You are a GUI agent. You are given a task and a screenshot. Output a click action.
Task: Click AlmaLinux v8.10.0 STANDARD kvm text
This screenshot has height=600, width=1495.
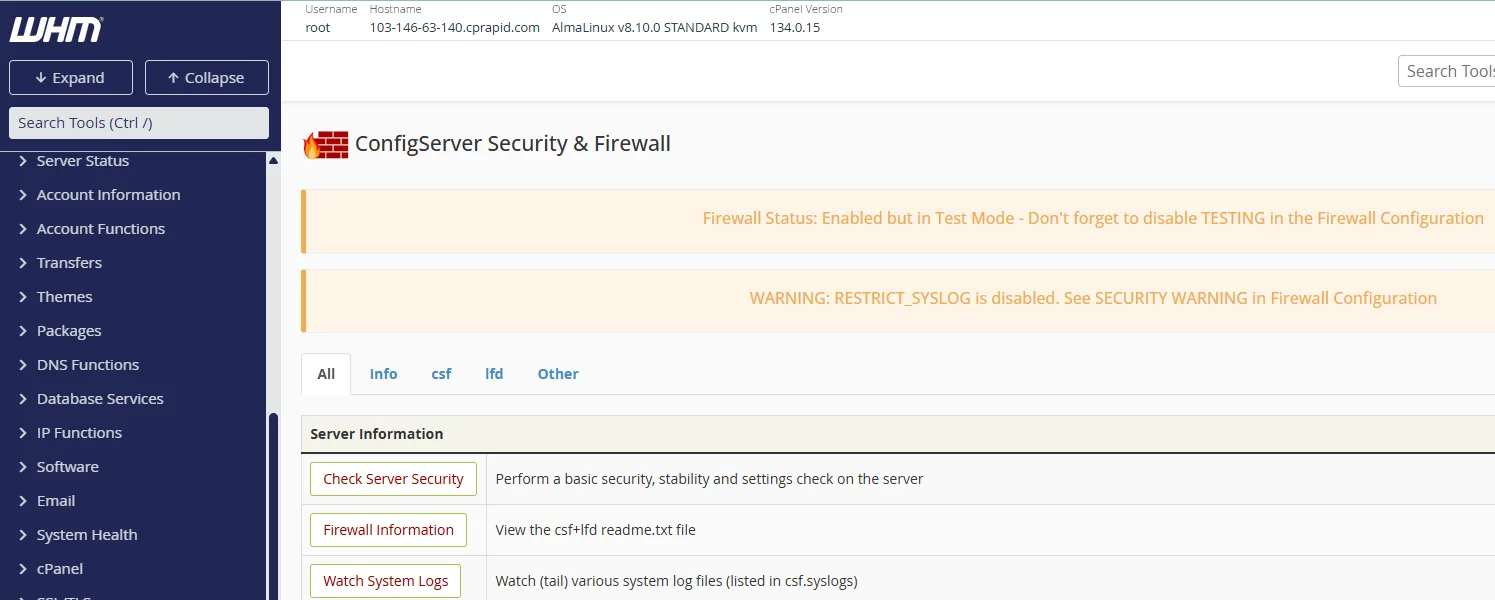coord(654,28)
